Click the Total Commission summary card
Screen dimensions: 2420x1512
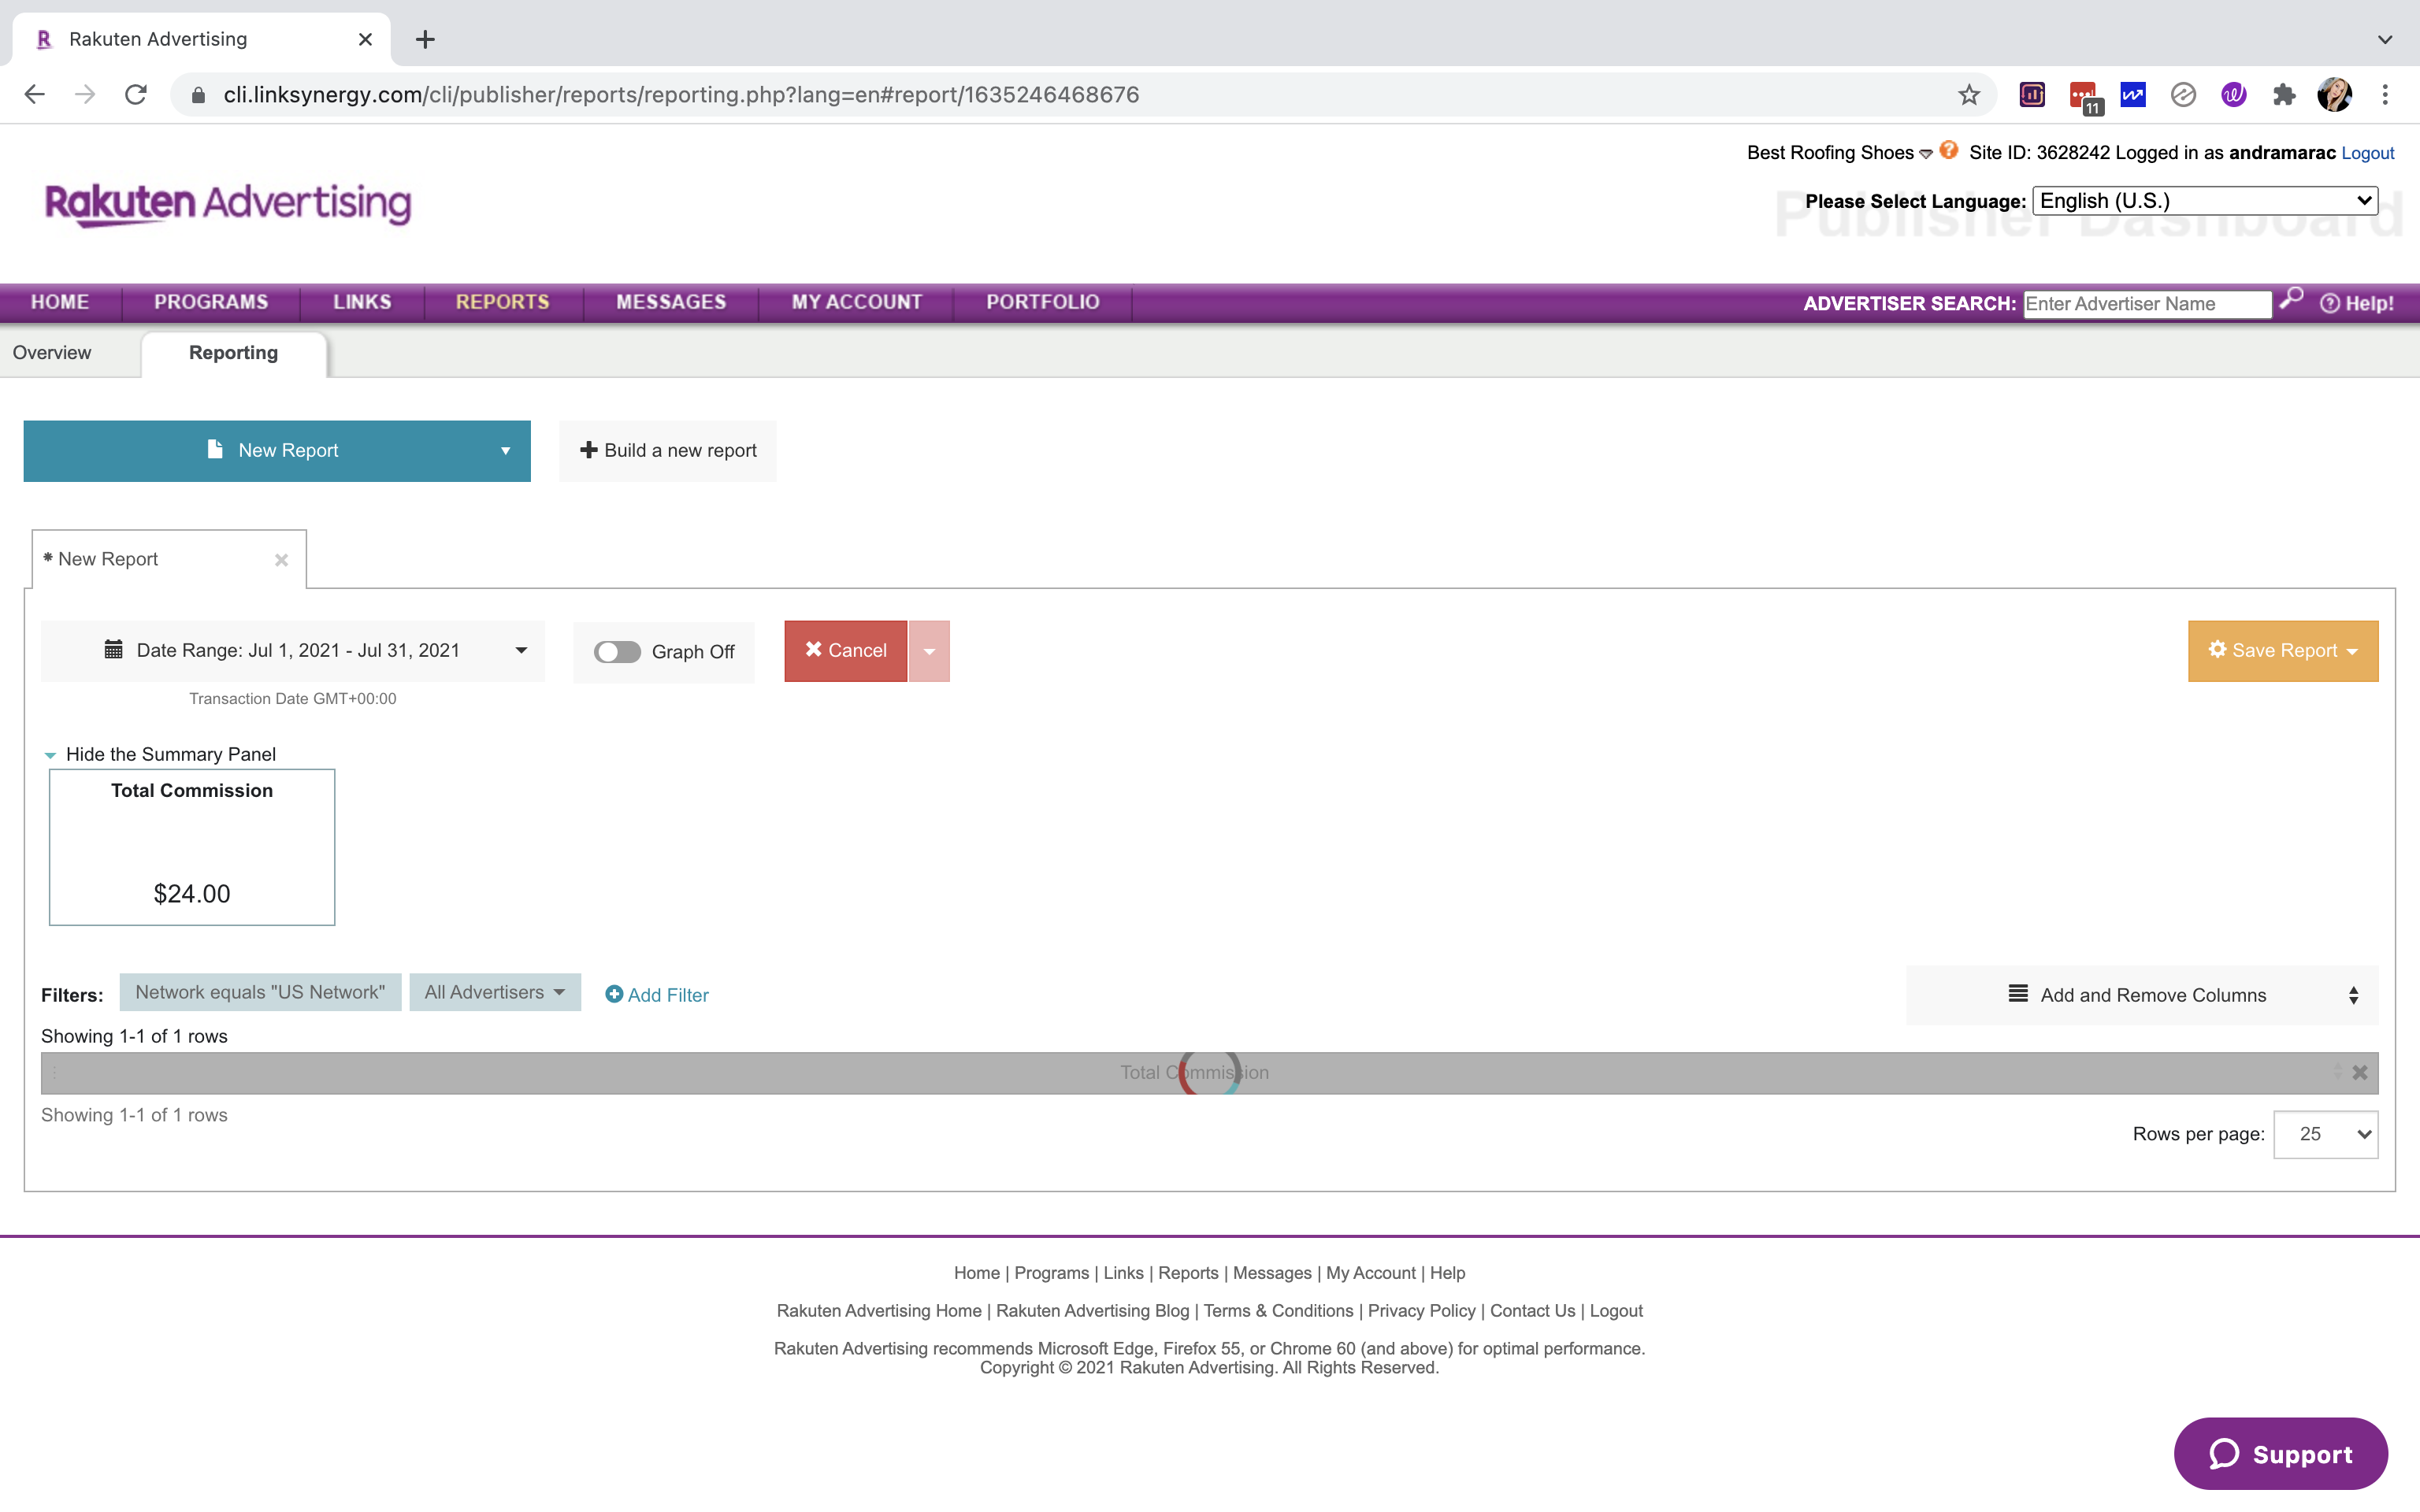[192, 847]
